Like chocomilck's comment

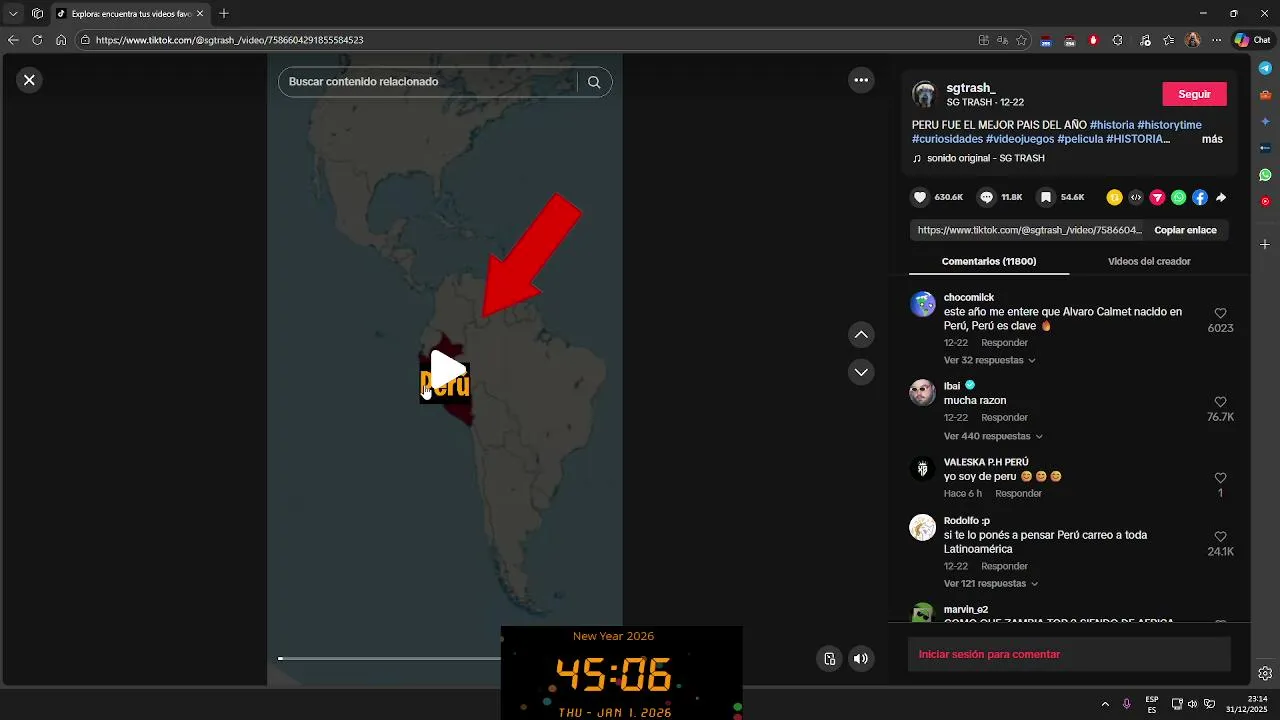(x=1220, y=313)
